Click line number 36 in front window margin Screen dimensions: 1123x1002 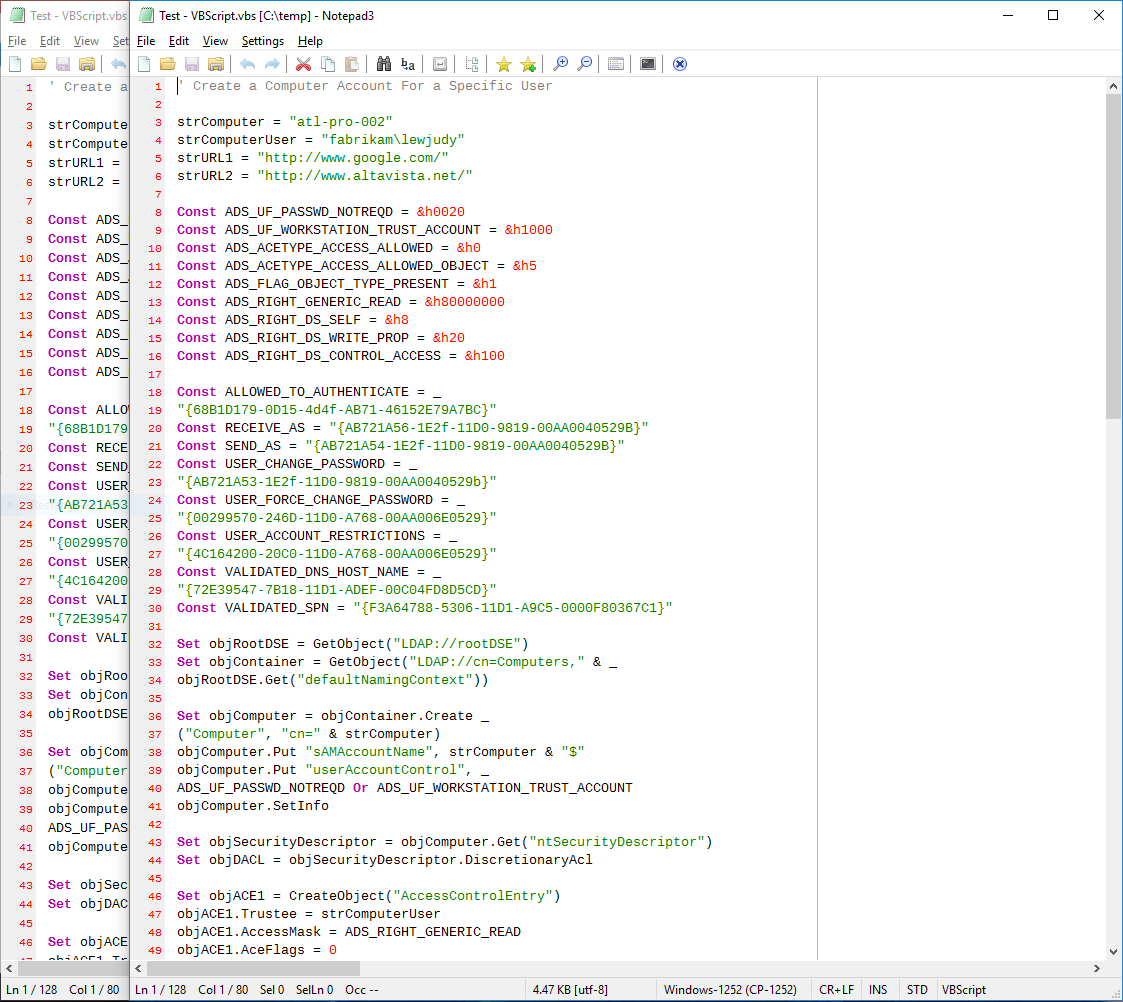tap(155, 716)
